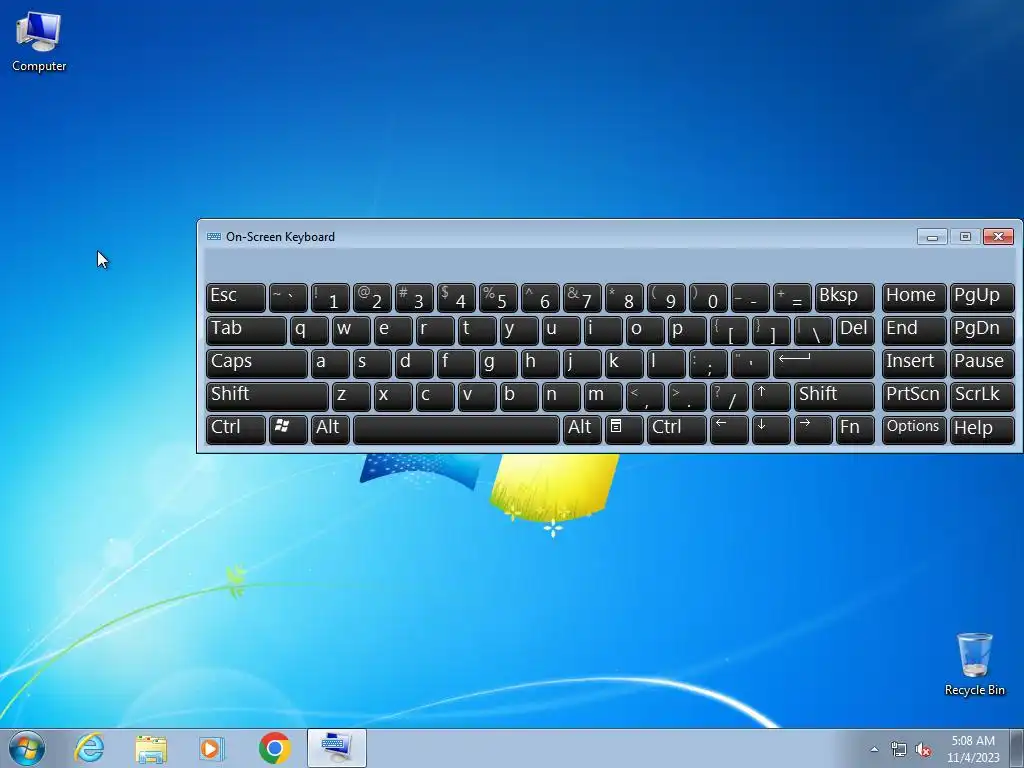Open the Computer desktop icon
The width and height of the screenshot is (1024, 768).
39,41
